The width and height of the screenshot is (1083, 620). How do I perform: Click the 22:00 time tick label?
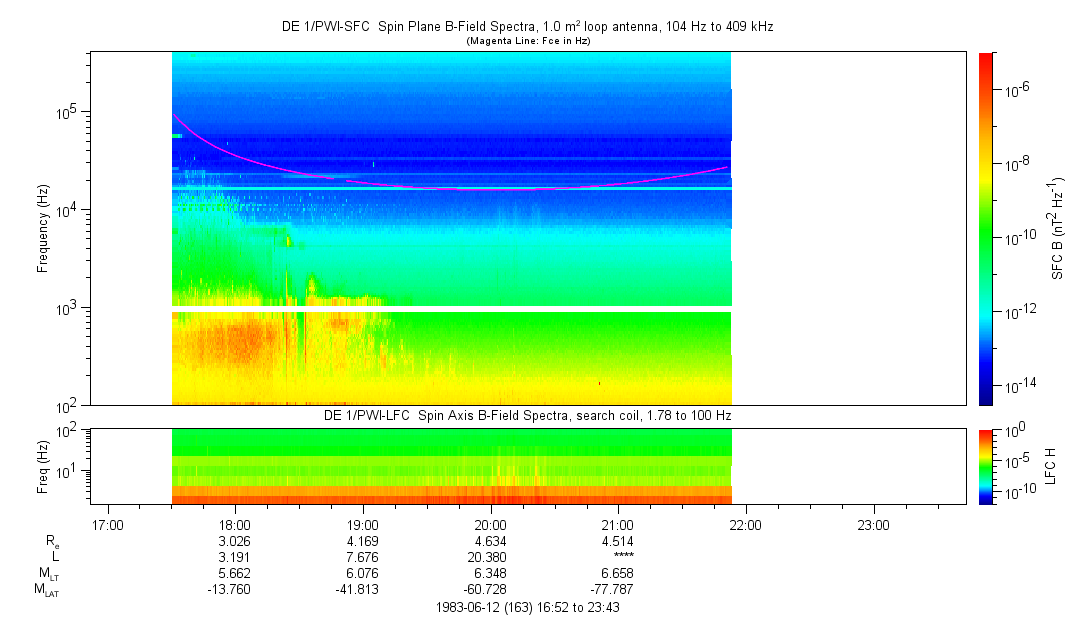[x=746, y=524]
